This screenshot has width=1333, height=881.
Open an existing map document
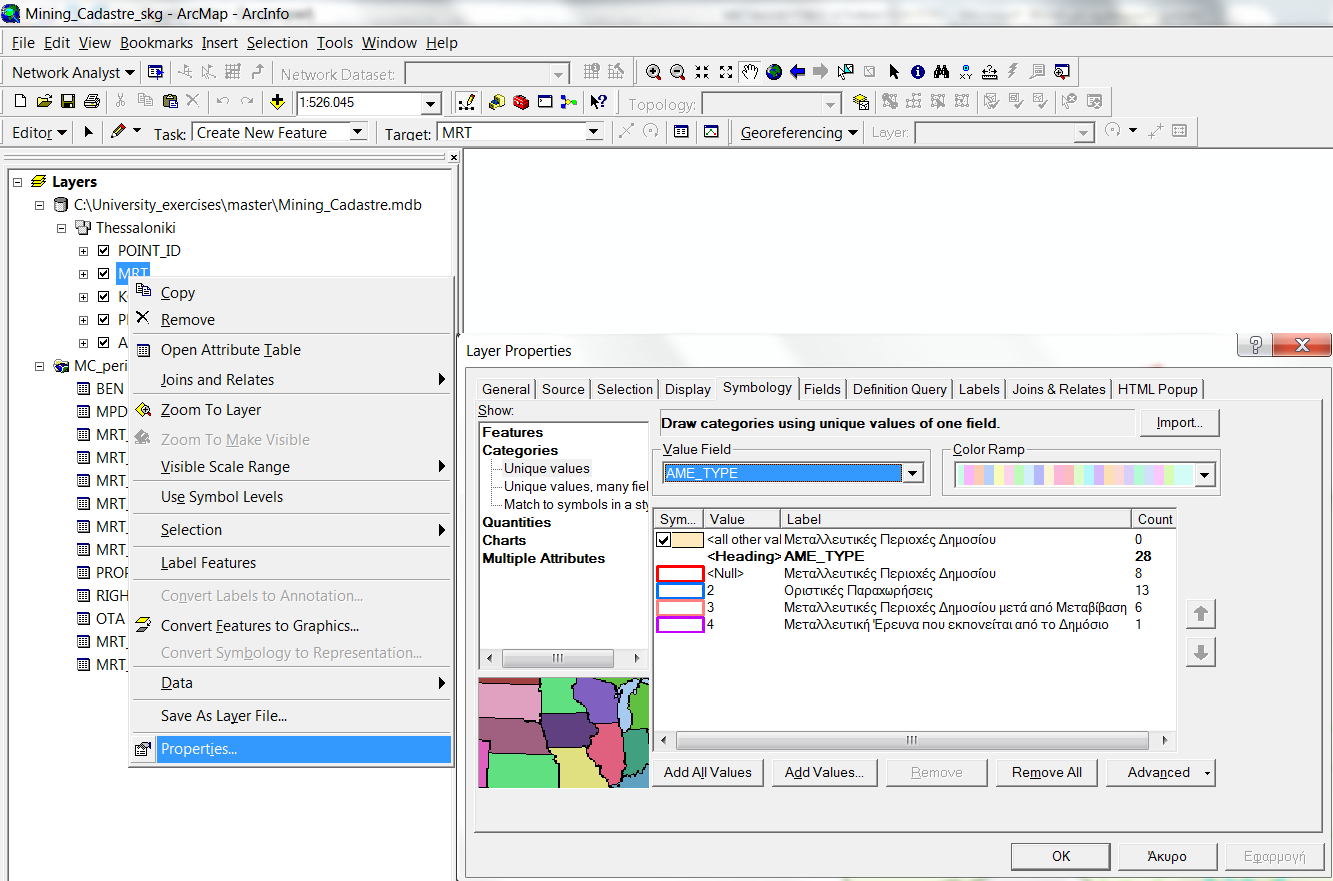[44, 102]
